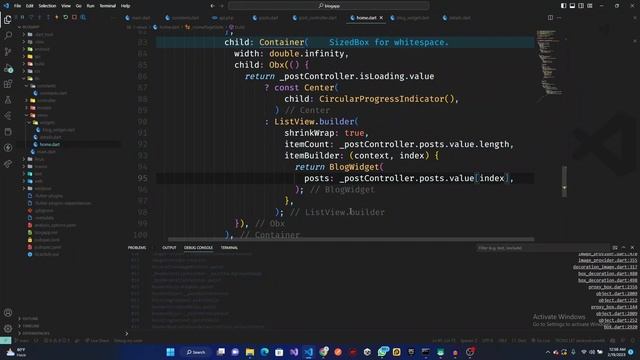The image size is (640, 360).
Task: Click the green restart debug icon
Action: (65, 17)
